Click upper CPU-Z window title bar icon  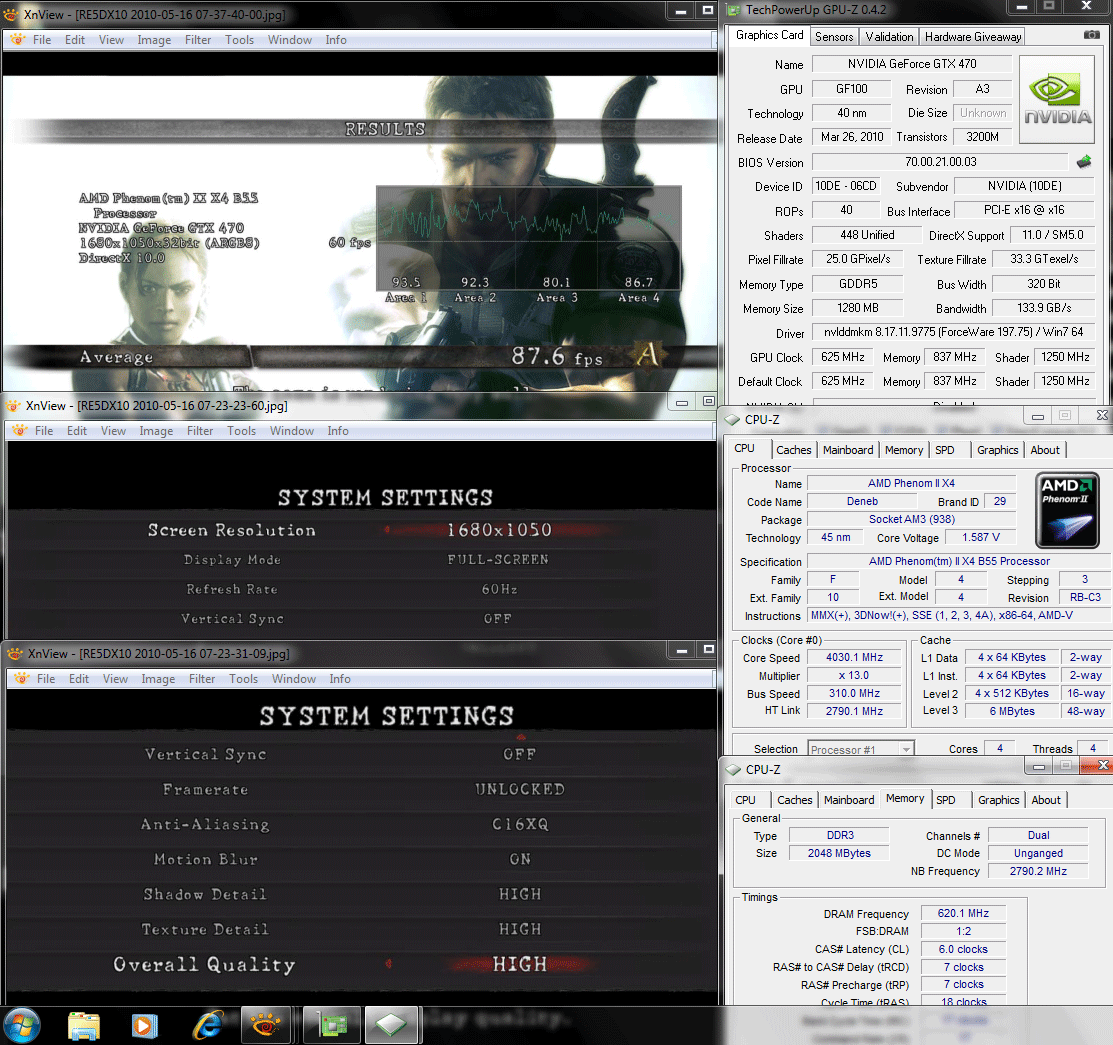(x=733, y=420)
